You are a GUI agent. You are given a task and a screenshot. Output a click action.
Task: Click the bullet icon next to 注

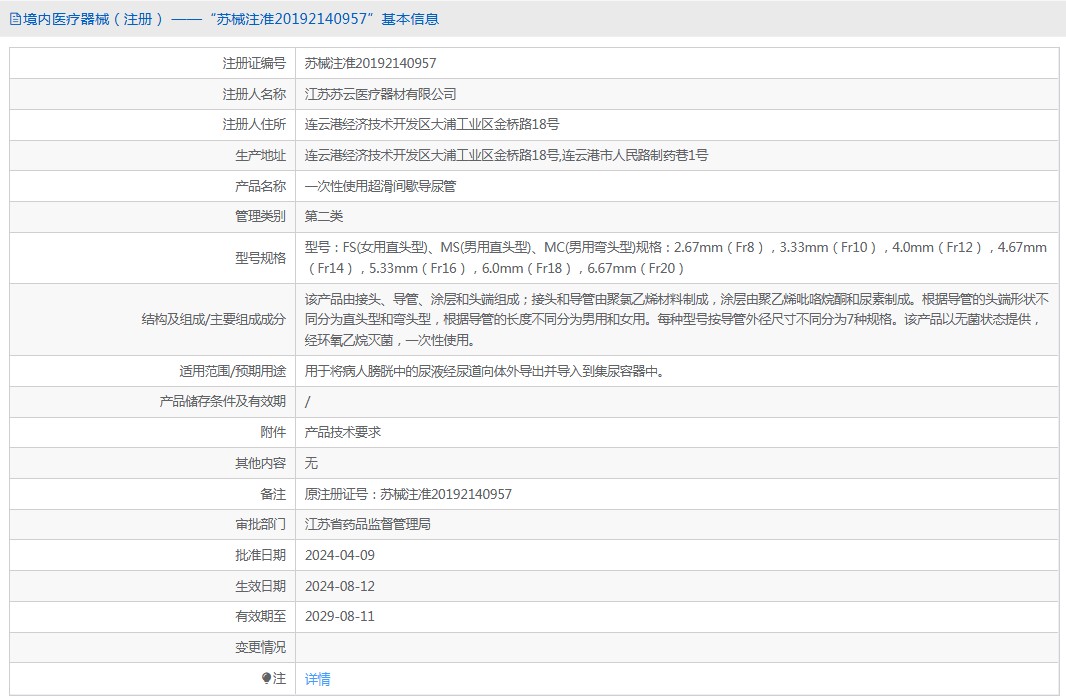pyautogui.click(x=267, y=678)
